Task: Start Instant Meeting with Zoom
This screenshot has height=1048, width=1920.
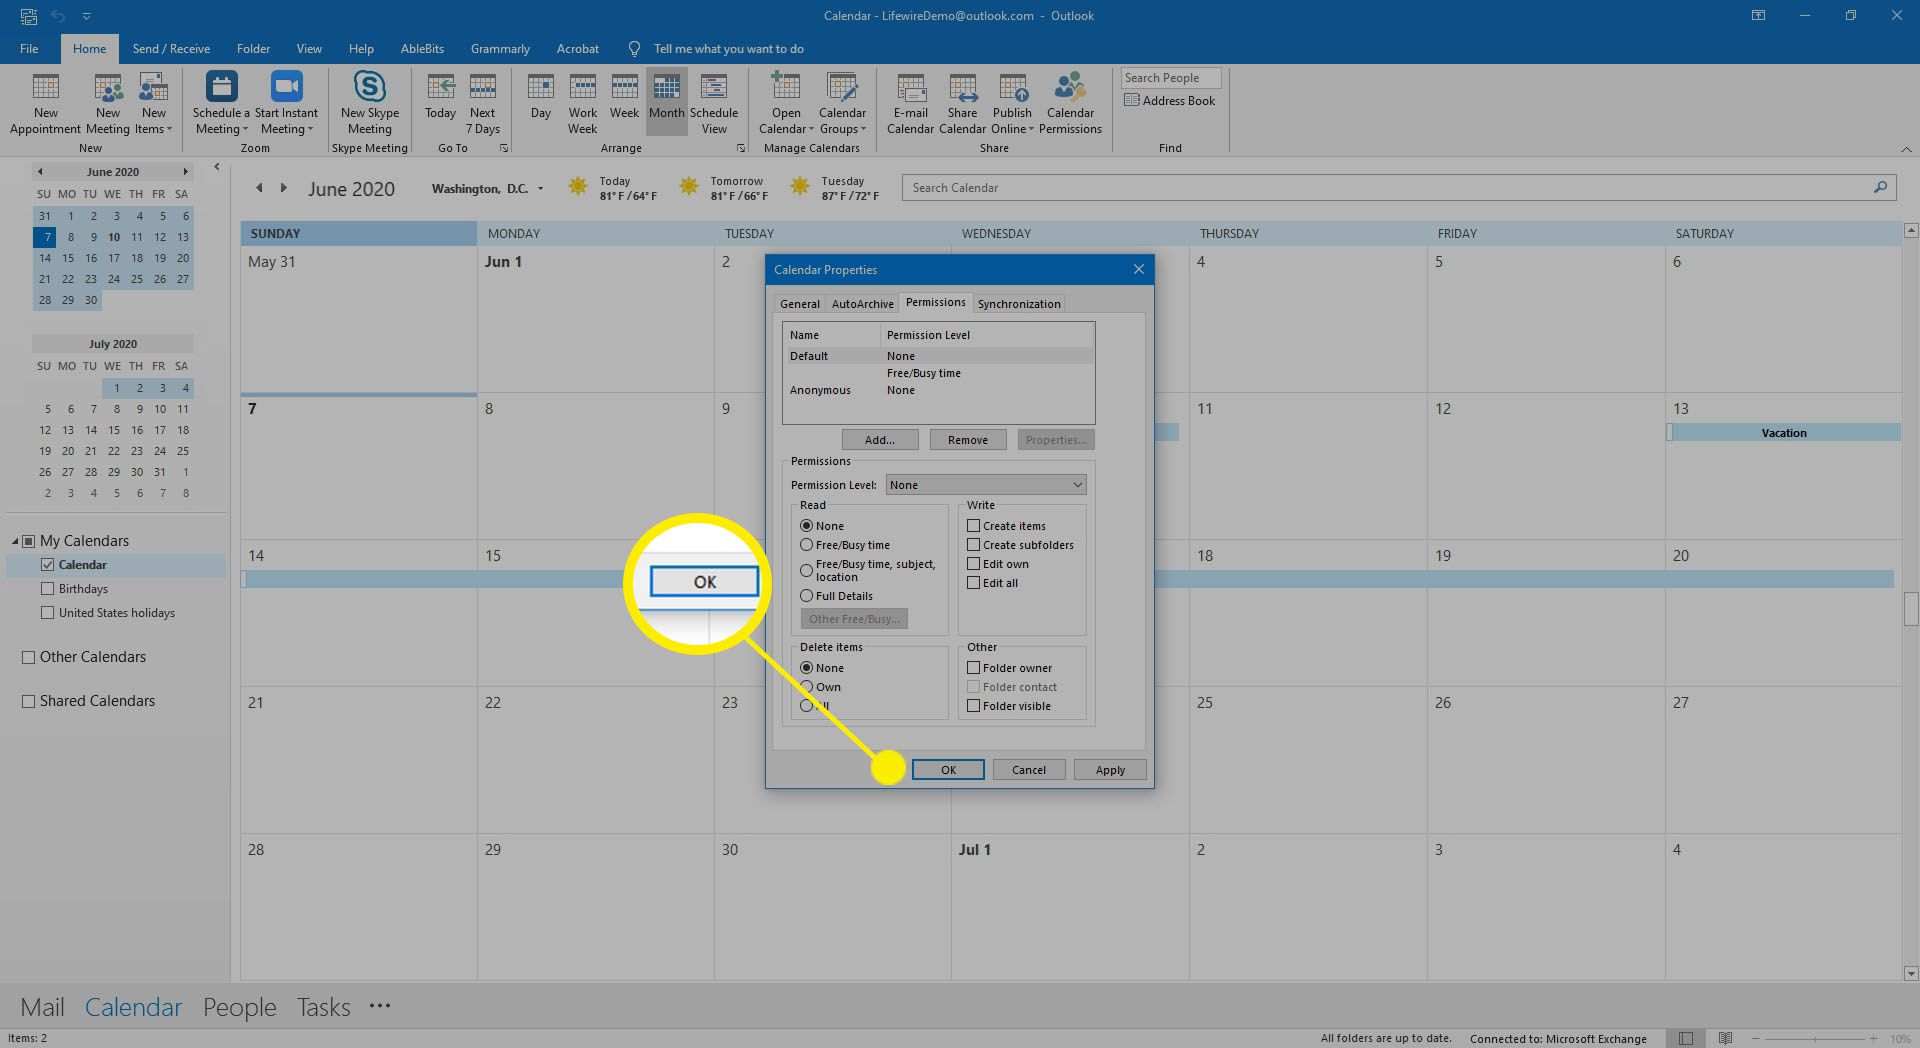Action: coord(286,103)
